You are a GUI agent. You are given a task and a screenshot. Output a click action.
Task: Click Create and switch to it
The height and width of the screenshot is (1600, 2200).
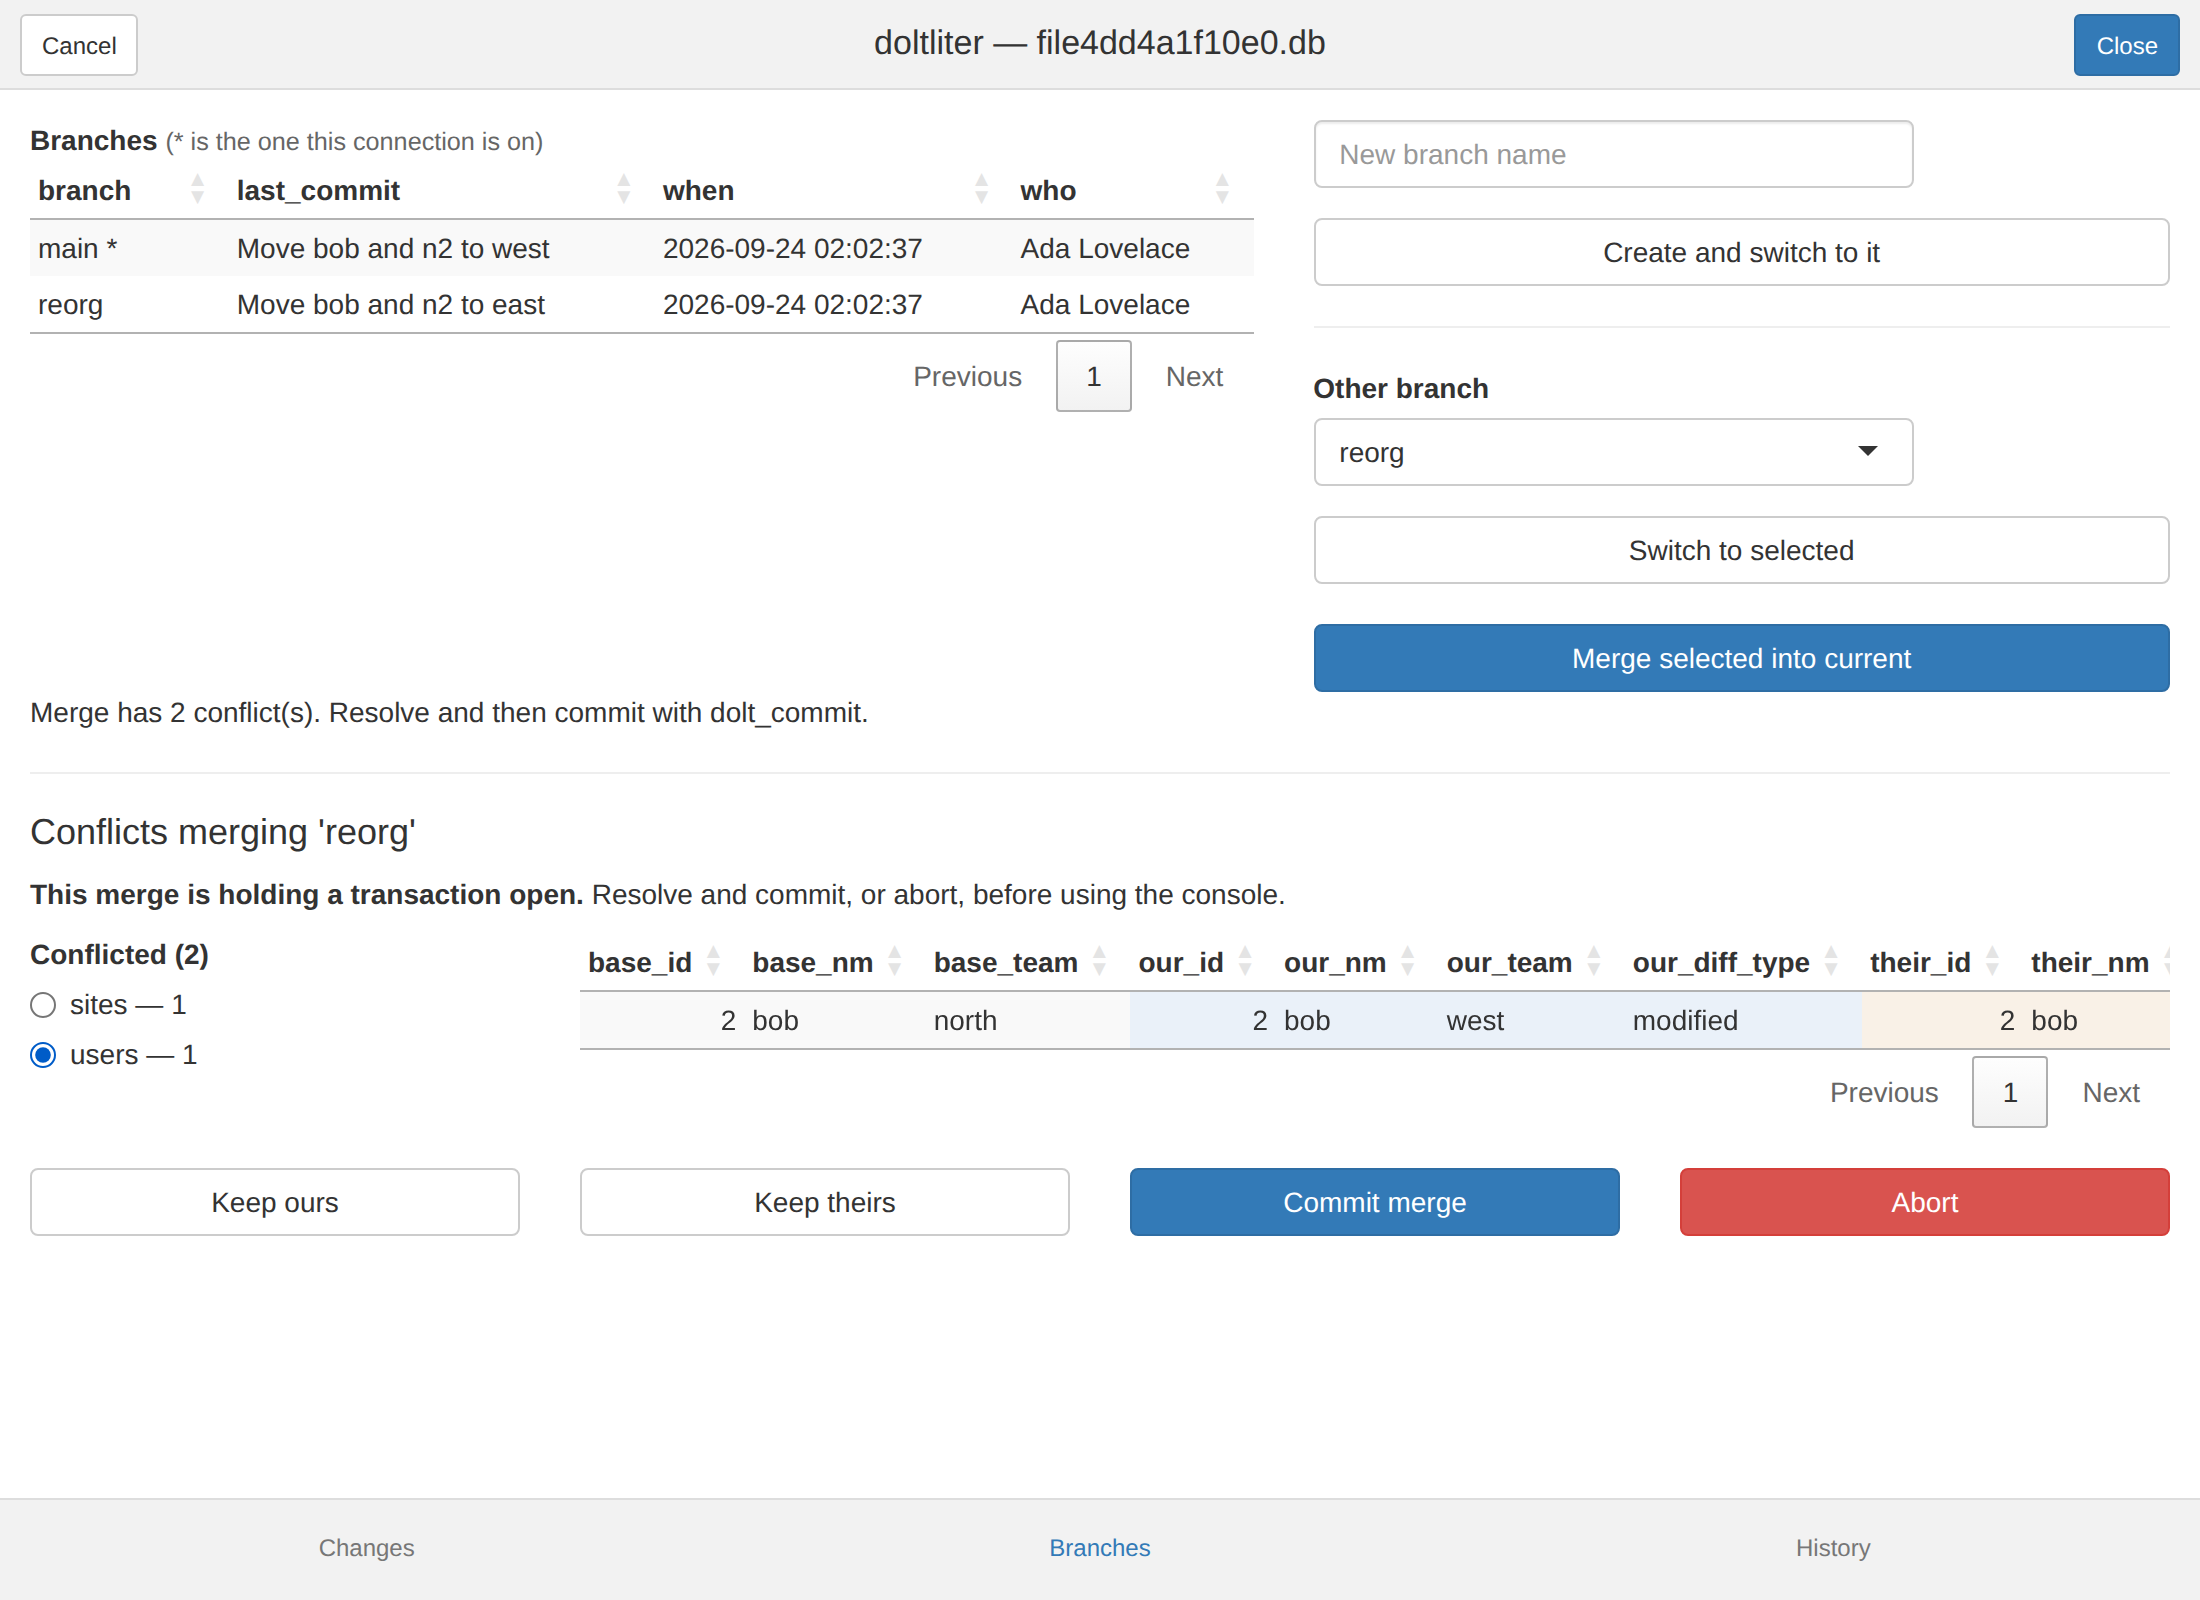point(1741,252)
